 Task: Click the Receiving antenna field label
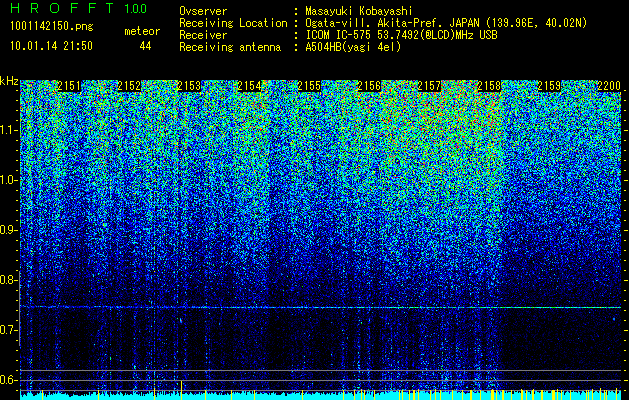[230, 47]
